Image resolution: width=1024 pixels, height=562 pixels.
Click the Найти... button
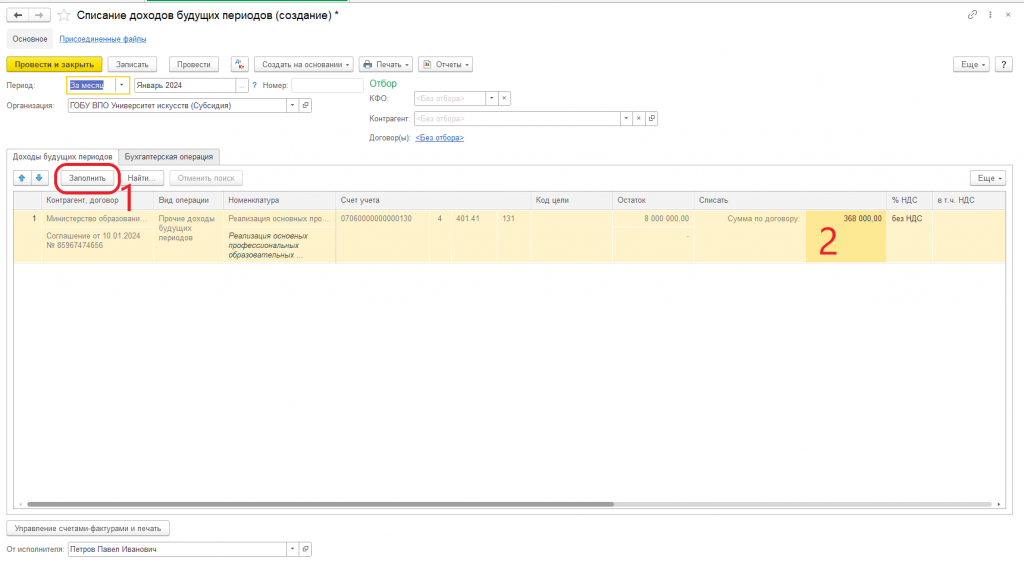click(x=141, y=178)
